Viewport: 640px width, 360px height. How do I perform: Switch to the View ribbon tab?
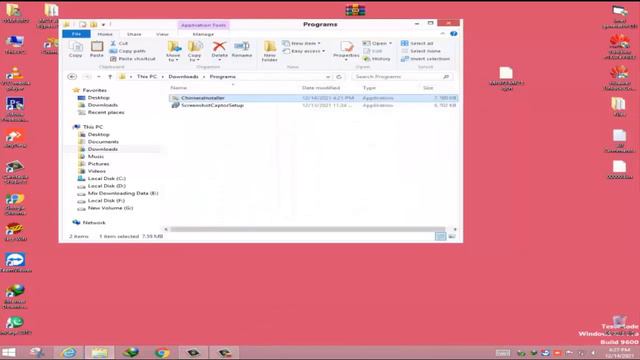pos(162,34)
